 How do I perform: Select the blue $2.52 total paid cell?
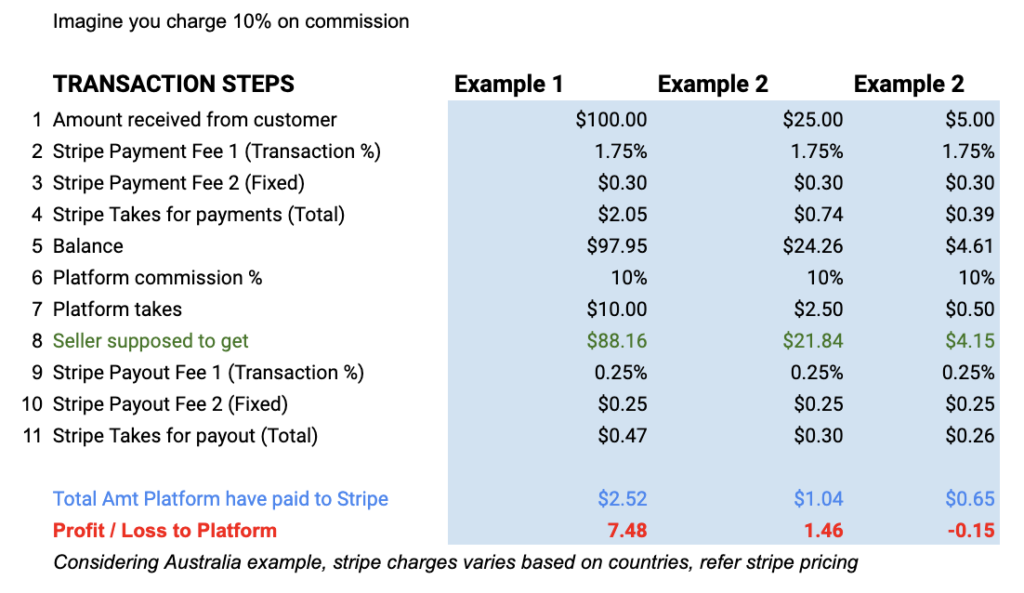click(623, 499)
